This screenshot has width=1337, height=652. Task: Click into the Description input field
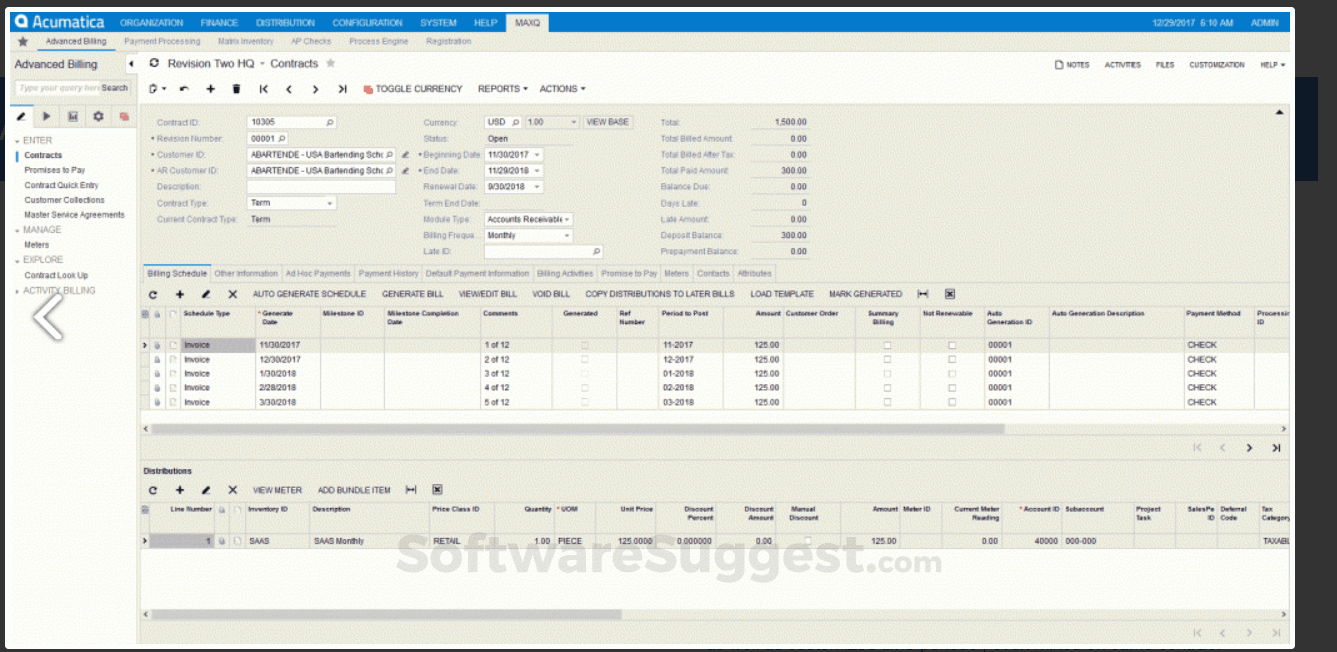[x=321, y=187]
